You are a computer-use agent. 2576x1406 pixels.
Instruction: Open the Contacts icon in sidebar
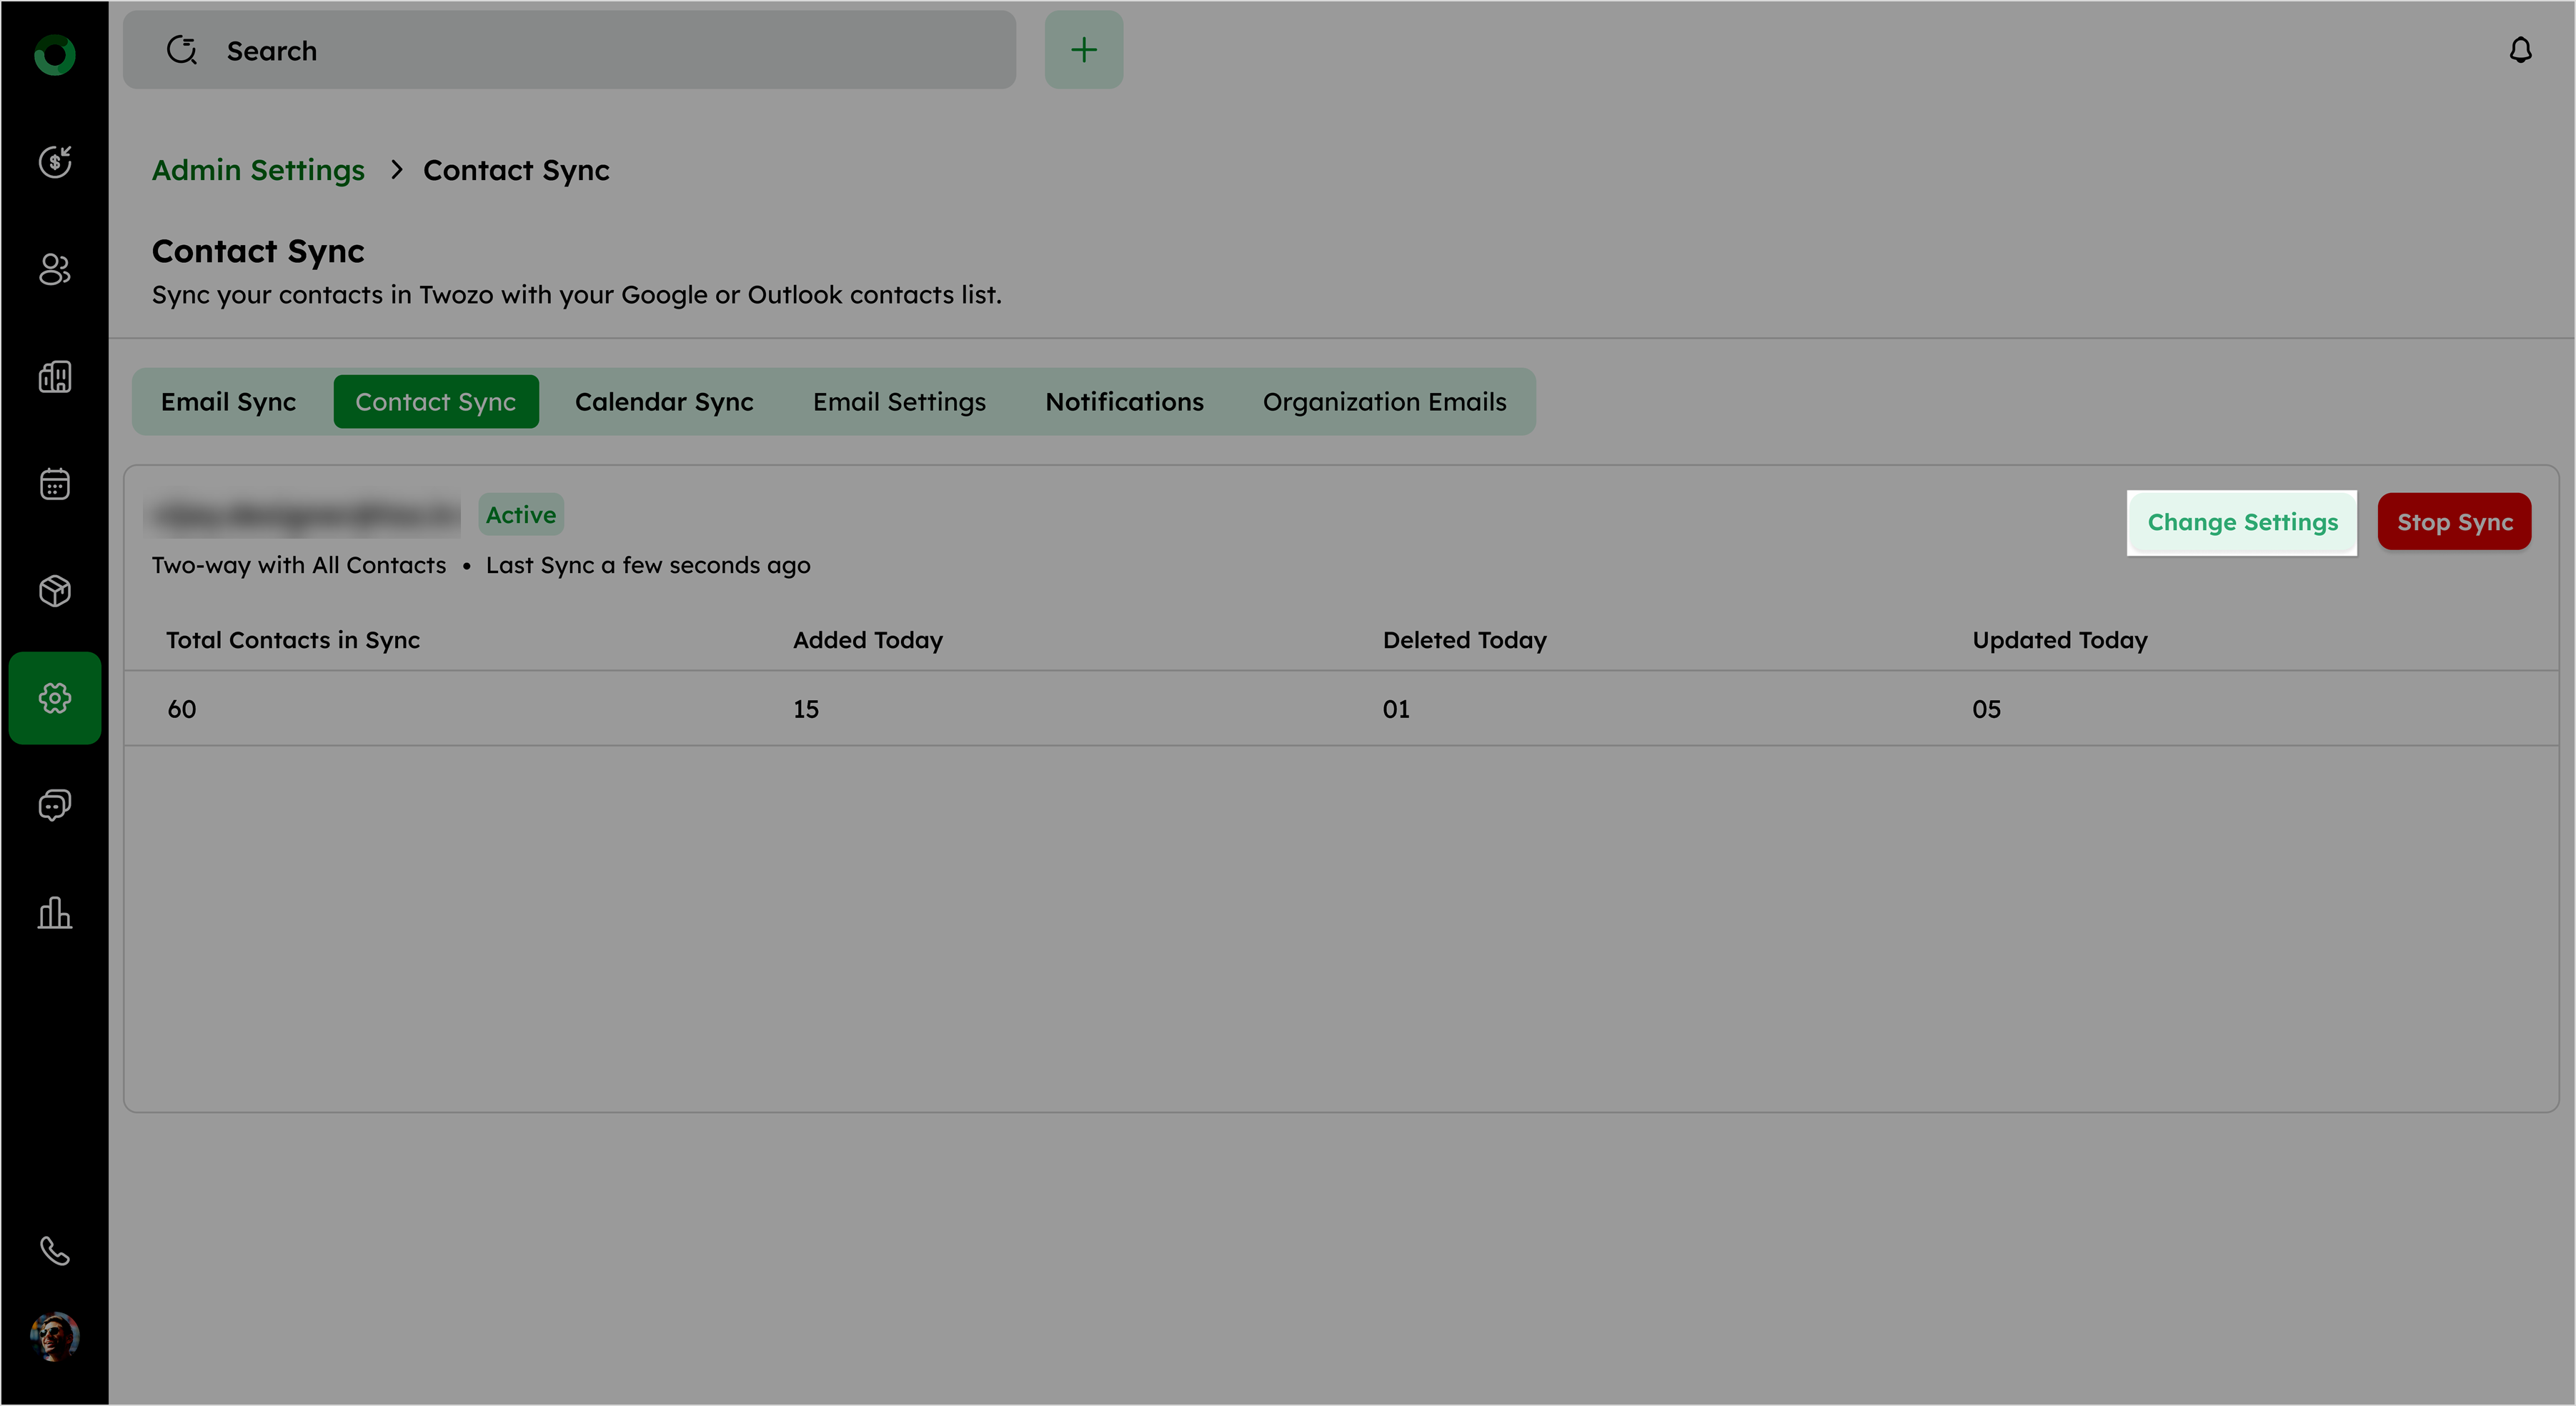pyautogui.click(x=55, y=269)
